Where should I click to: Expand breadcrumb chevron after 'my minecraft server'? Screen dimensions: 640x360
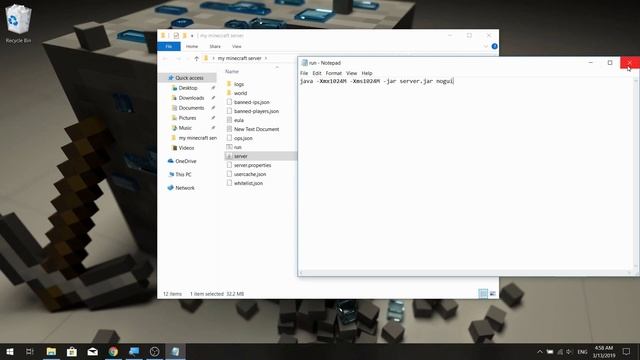pos(266,58)
